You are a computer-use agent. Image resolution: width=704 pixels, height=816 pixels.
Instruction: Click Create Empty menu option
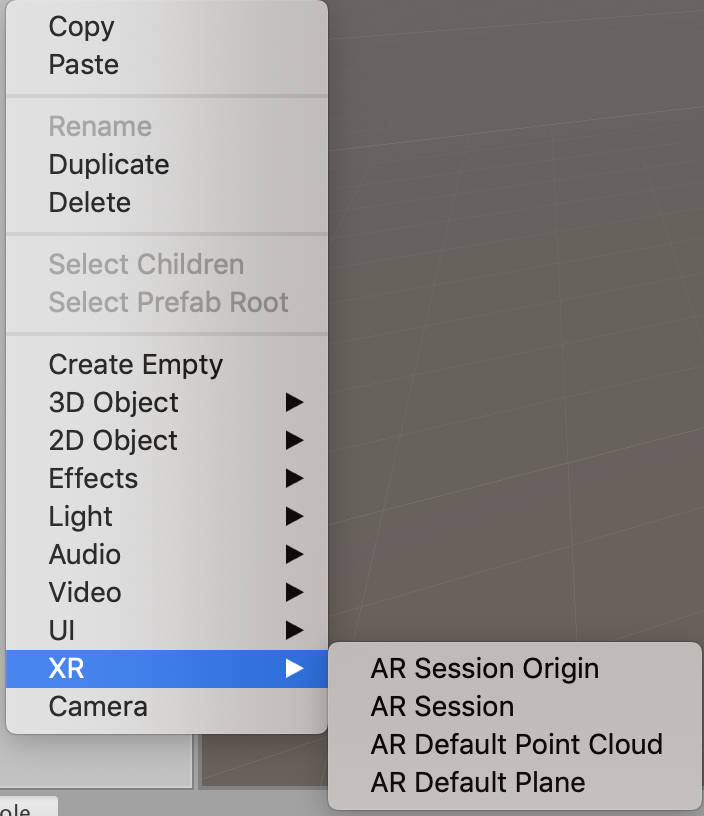pos(136,365)
